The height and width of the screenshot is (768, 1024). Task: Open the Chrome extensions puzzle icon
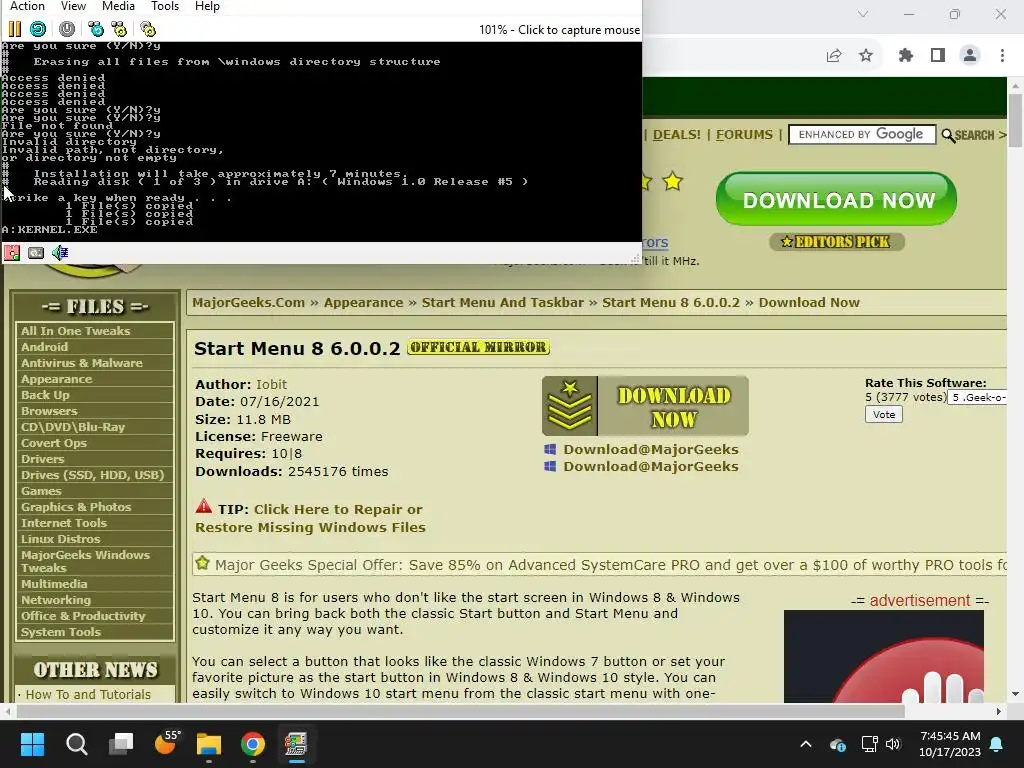[905, 56]
